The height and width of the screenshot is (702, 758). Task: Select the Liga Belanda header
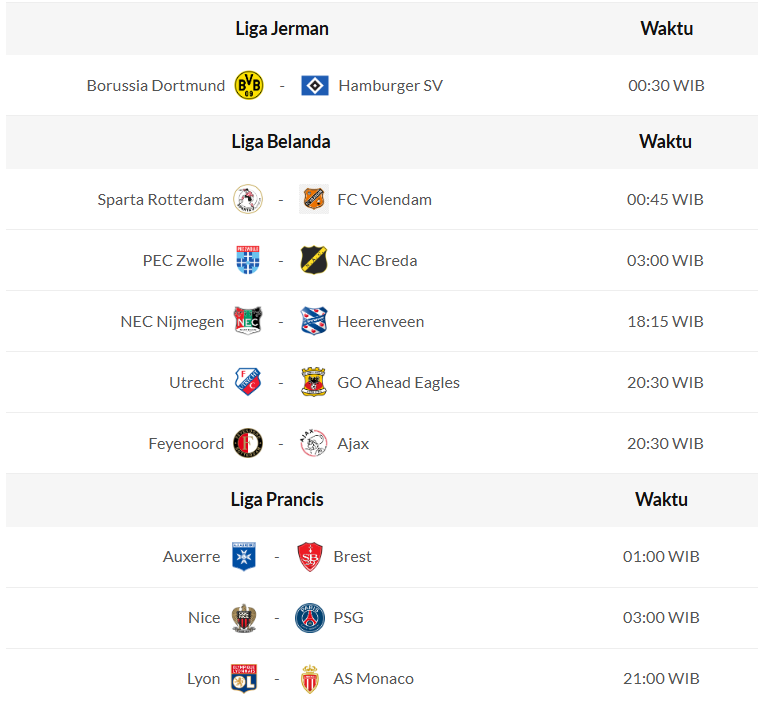(x=281, y=141)
